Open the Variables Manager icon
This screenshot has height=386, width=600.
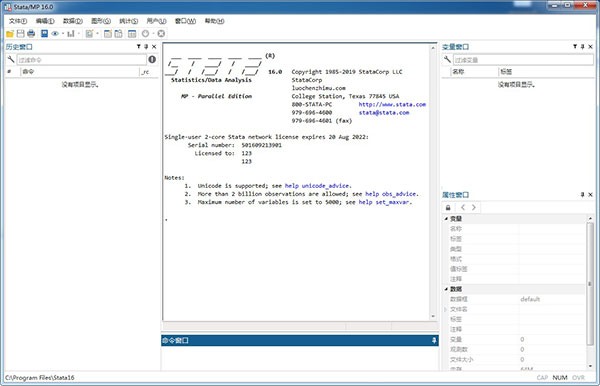[132, 34]
